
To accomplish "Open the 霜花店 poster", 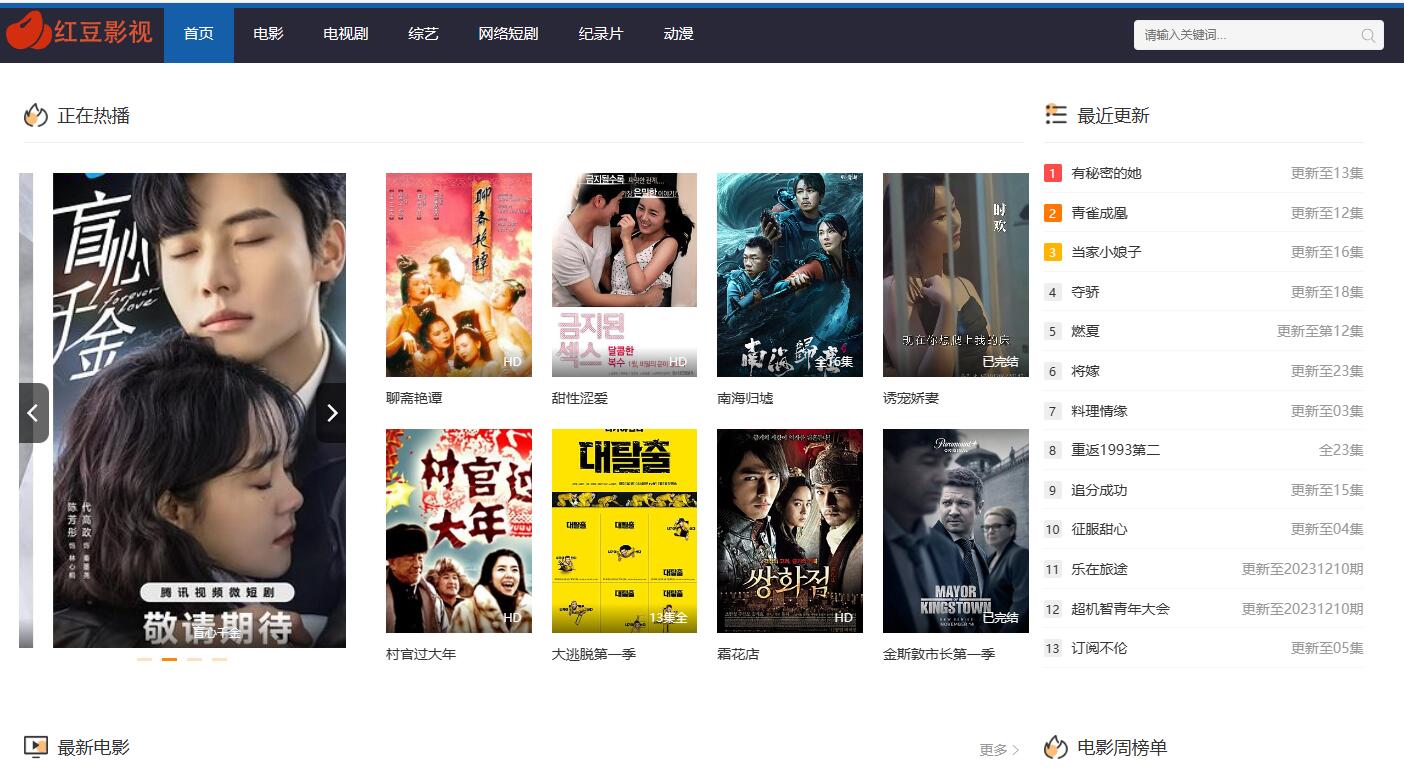I will [790, 531].
